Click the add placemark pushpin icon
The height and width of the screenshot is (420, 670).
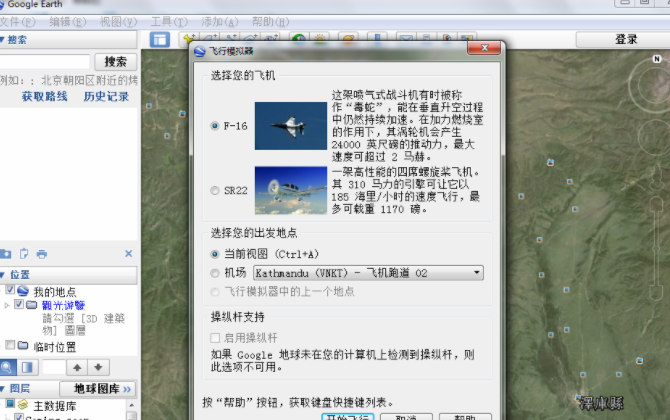pyautogui.click(x=189, y=38)
